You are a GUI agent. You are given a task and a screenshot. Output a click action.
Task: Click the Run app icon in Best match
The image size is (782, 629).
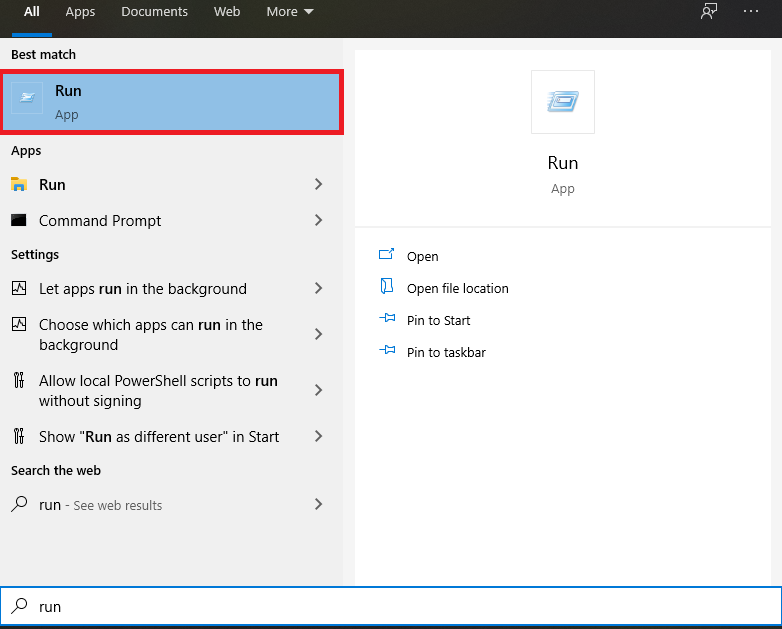click(27, 99)
